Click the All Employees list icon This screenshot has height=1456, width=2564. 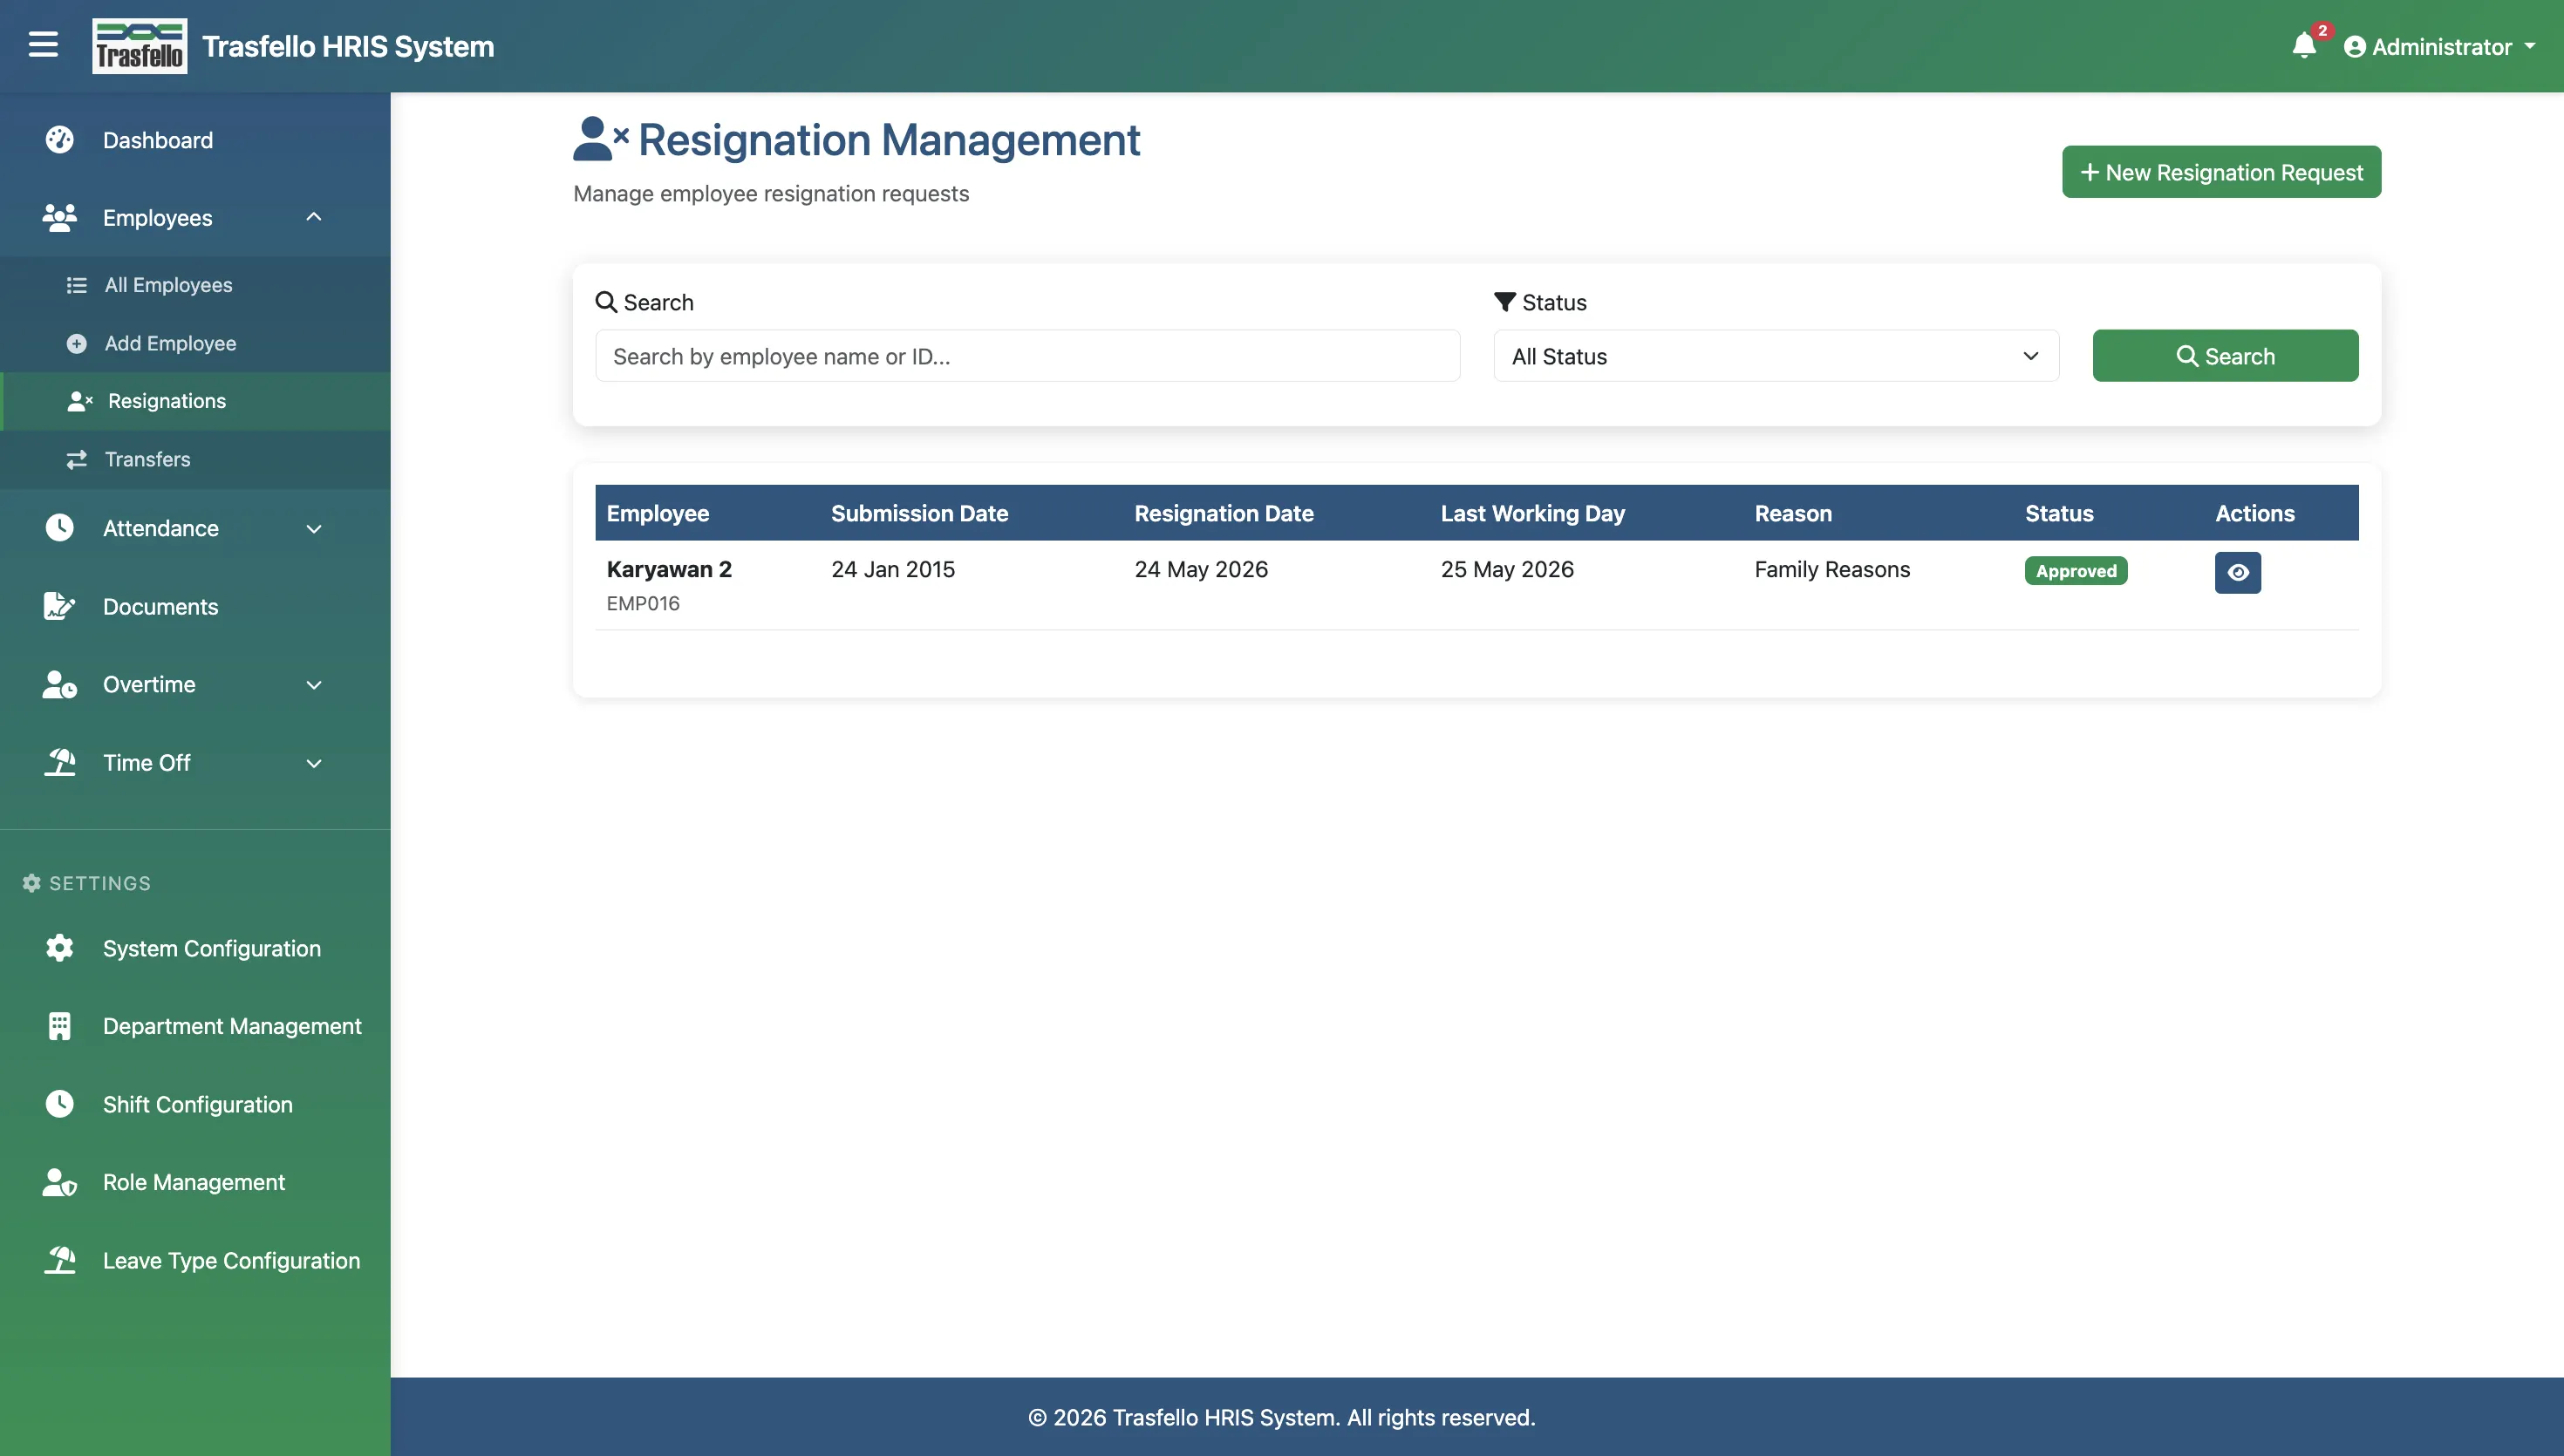click(x=77, y=285)
